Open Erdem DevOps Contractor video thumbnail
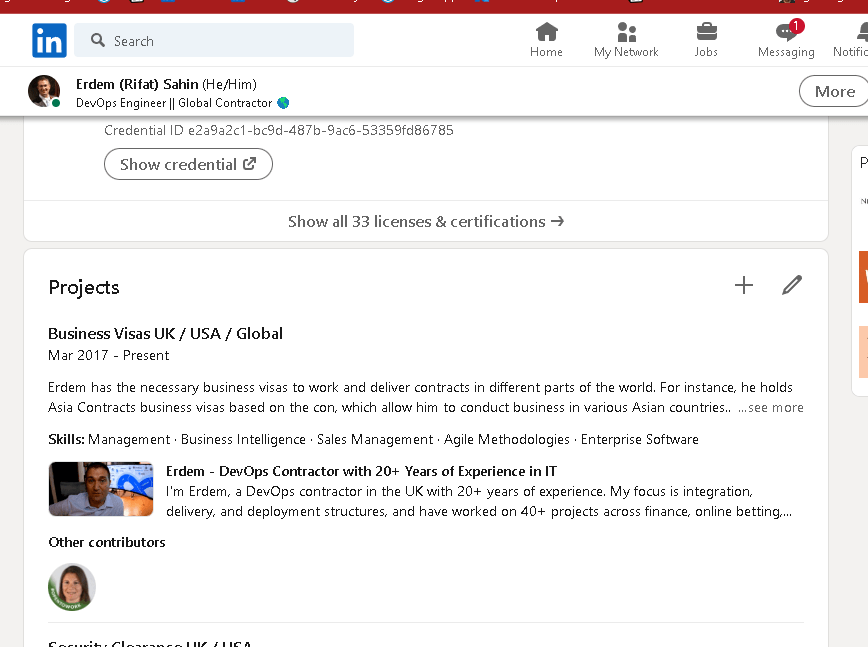 pos(101,489)
